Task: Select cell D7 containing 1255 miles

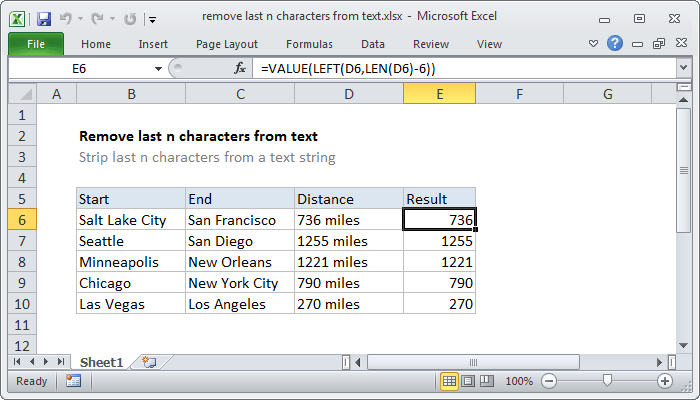Action: click(x=349, y=241)
